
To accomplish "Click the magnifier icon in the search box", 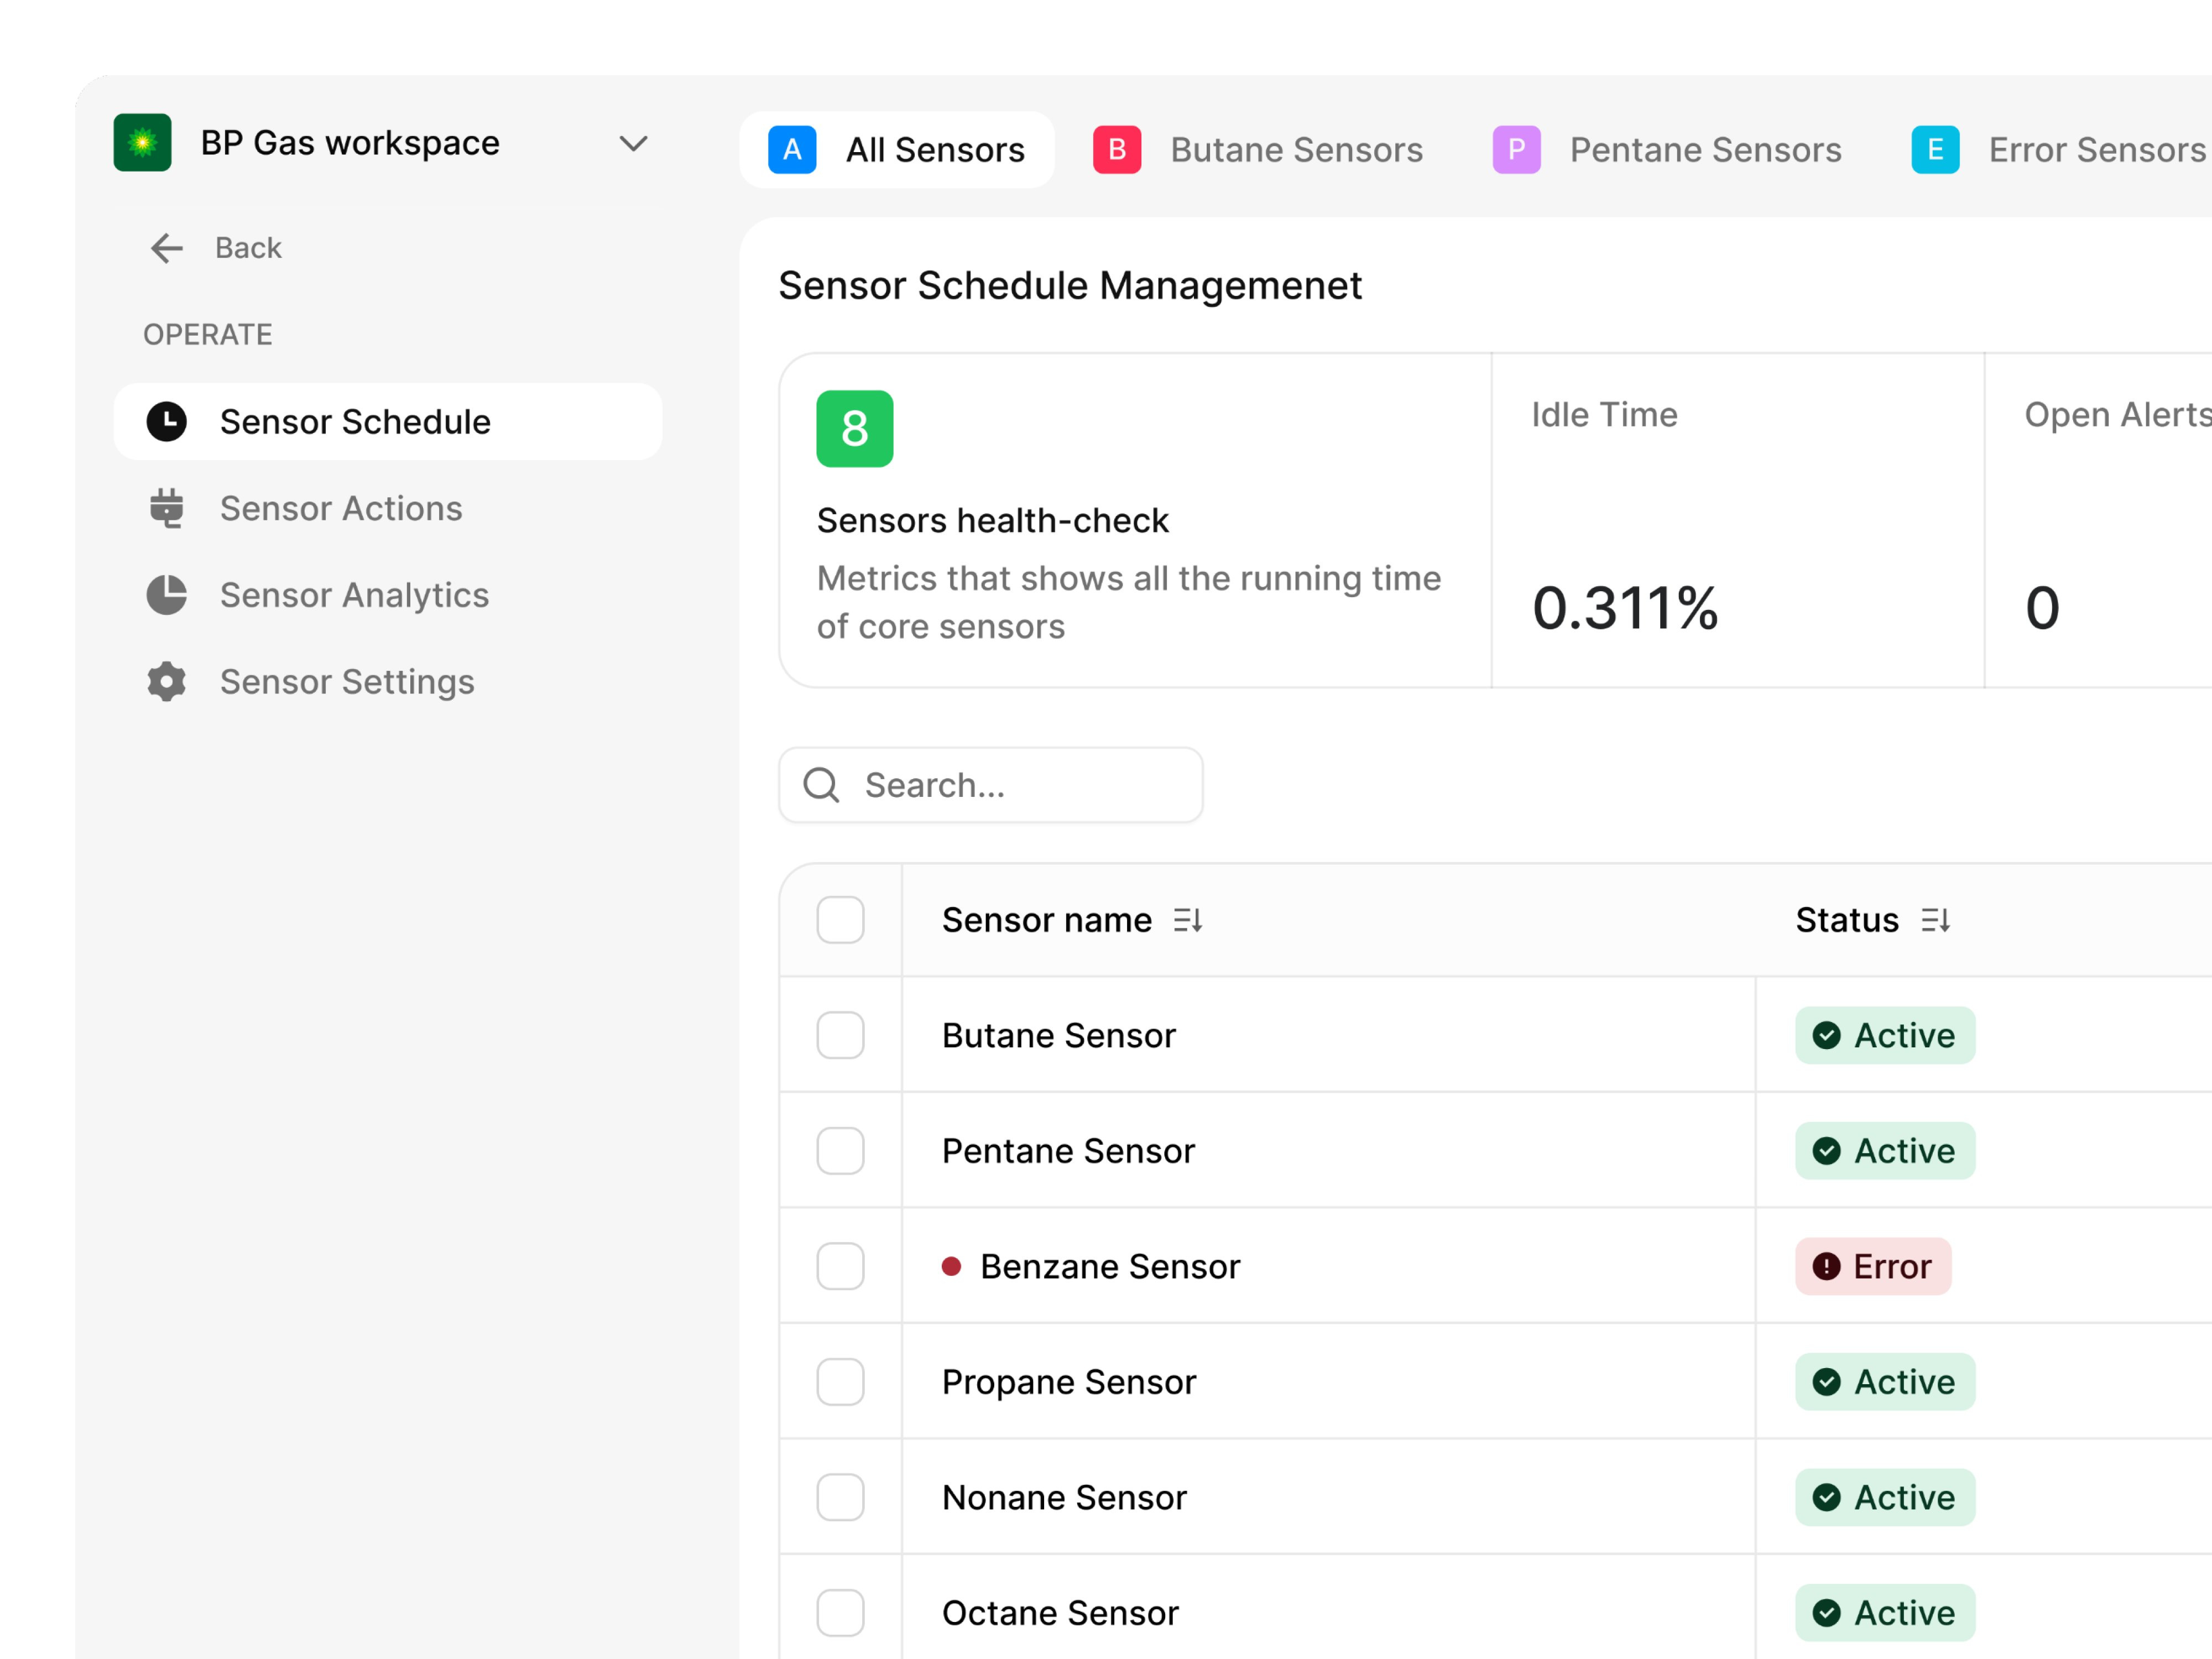I will [x=822, y=785].
